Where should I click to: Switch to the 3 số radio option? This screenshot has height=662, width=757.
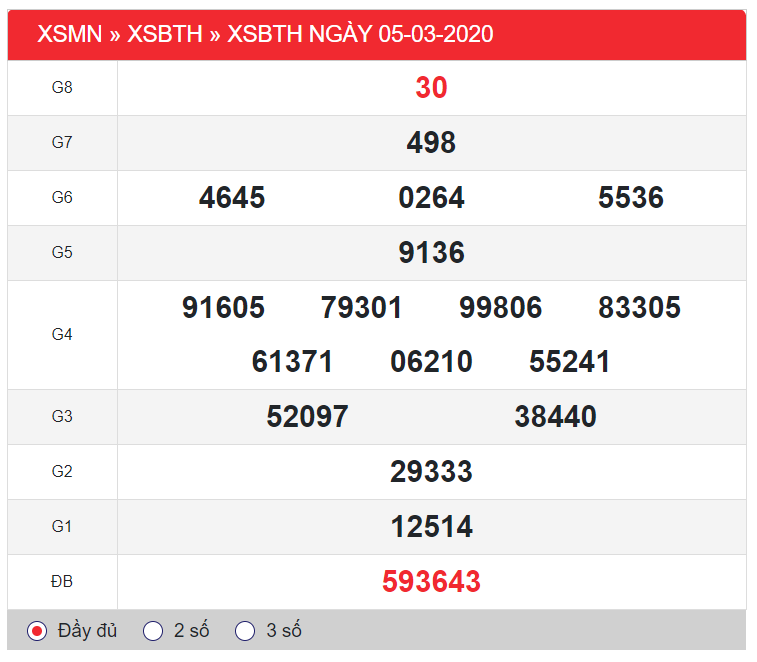245,631
